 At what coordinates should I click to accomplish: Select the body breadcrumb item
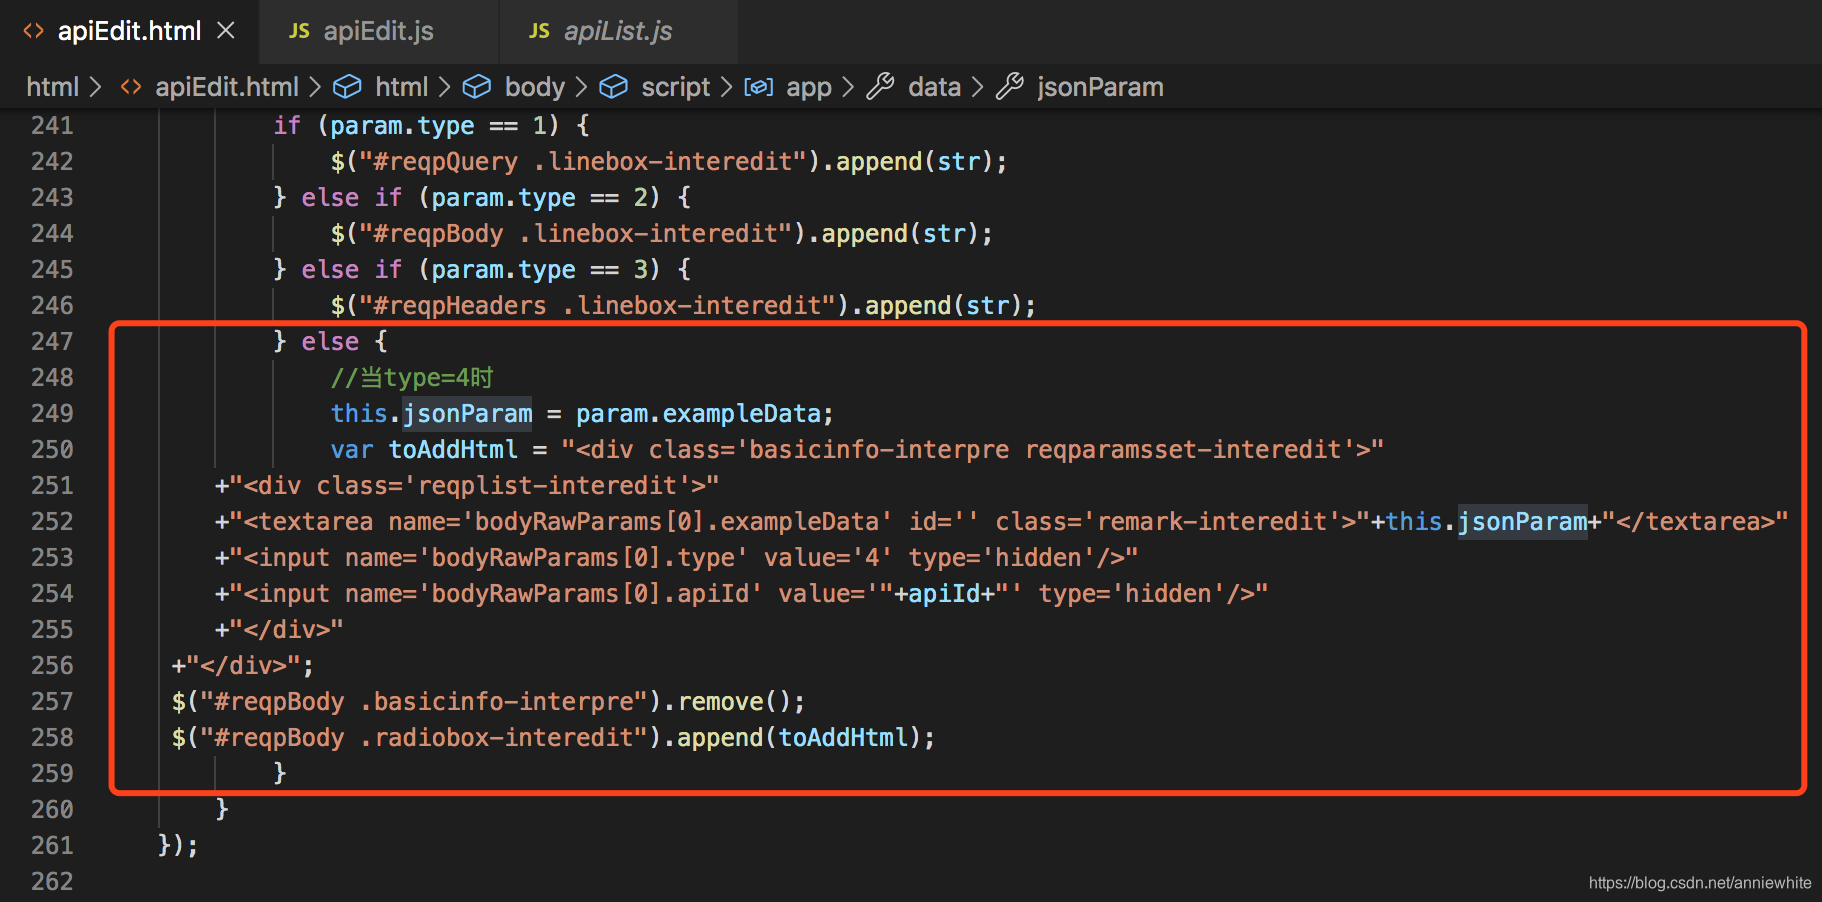click(x=535, y=87)
